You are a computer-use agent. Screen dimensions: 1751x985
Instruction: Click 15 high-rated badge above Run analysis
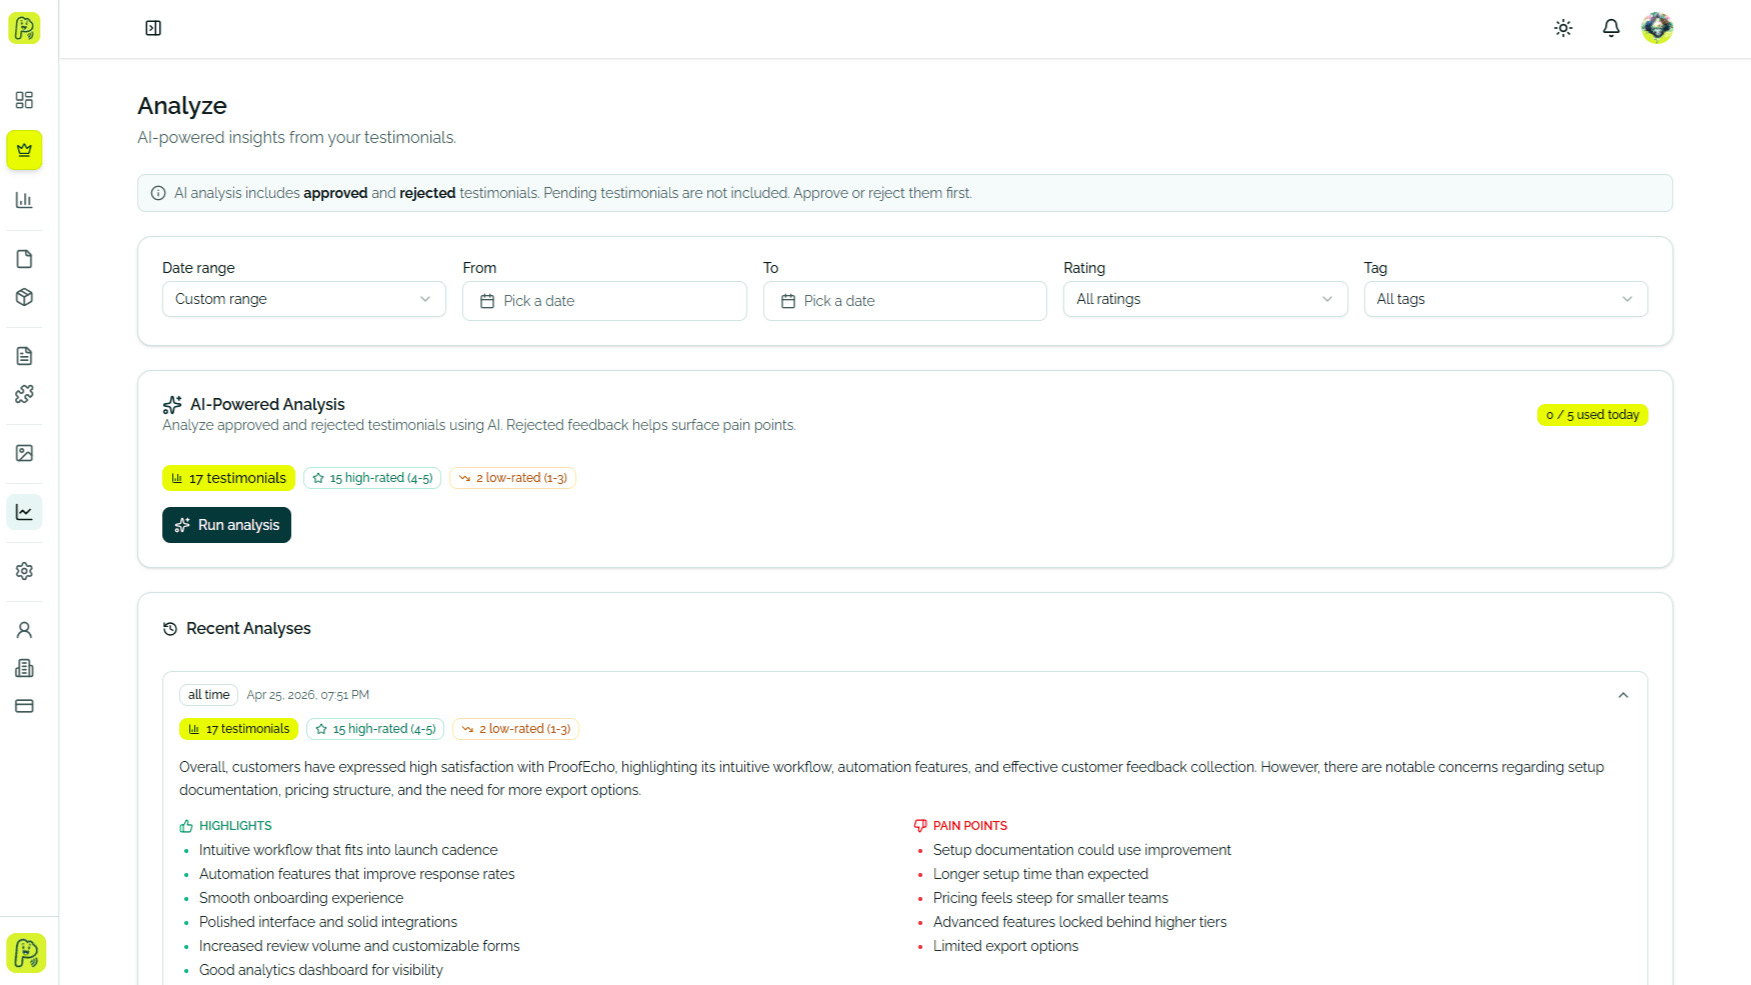(x=372, y=478)
